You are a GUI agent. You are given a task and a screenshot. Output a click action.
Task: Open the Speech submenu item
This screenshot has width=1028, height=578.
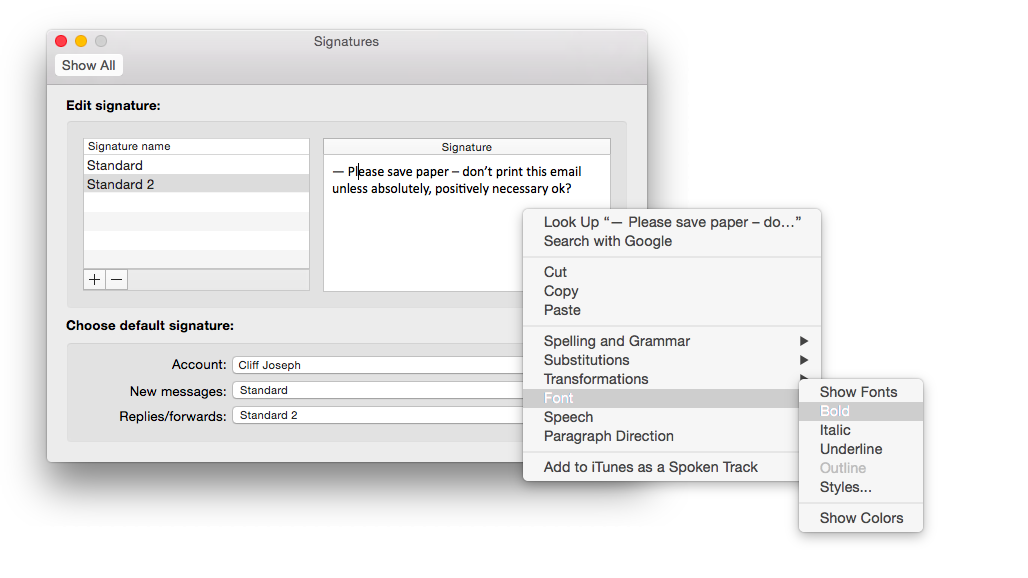(x=661, y=417)
